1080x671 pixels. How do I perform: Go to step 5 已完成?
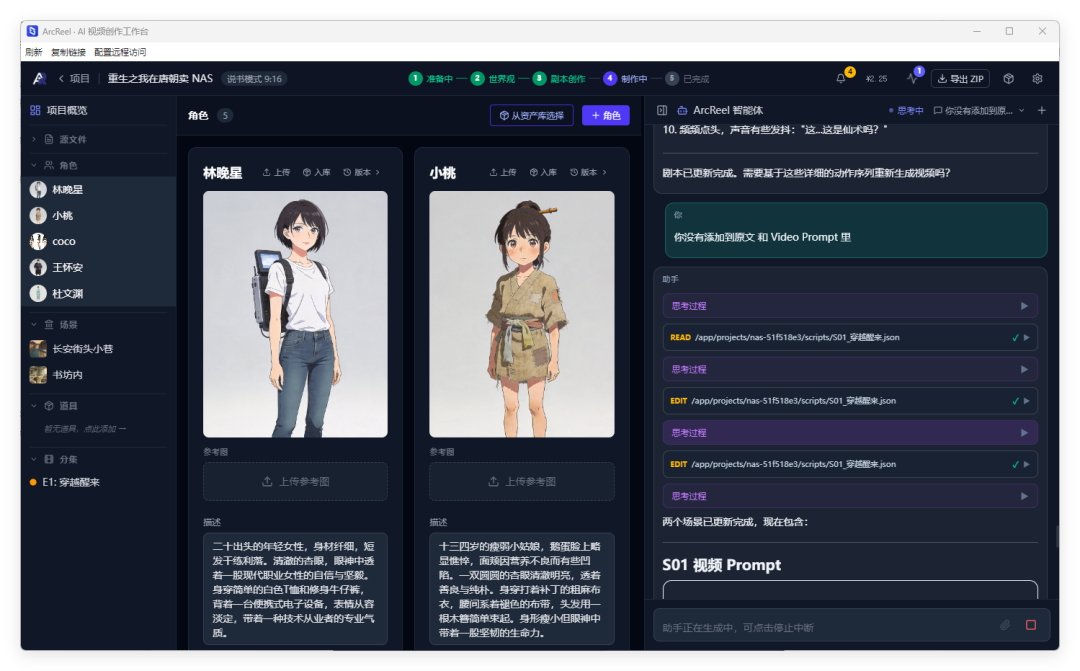coord(687,79)
